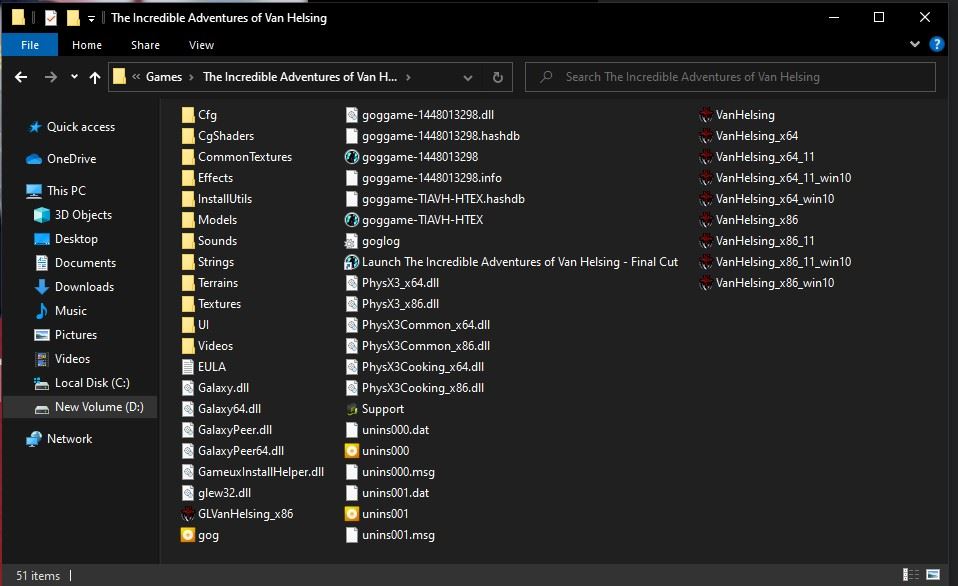This screenshot has width=958, height=586.
Task: Expand the ribbon with the chevron
Action: pos(915,45)
